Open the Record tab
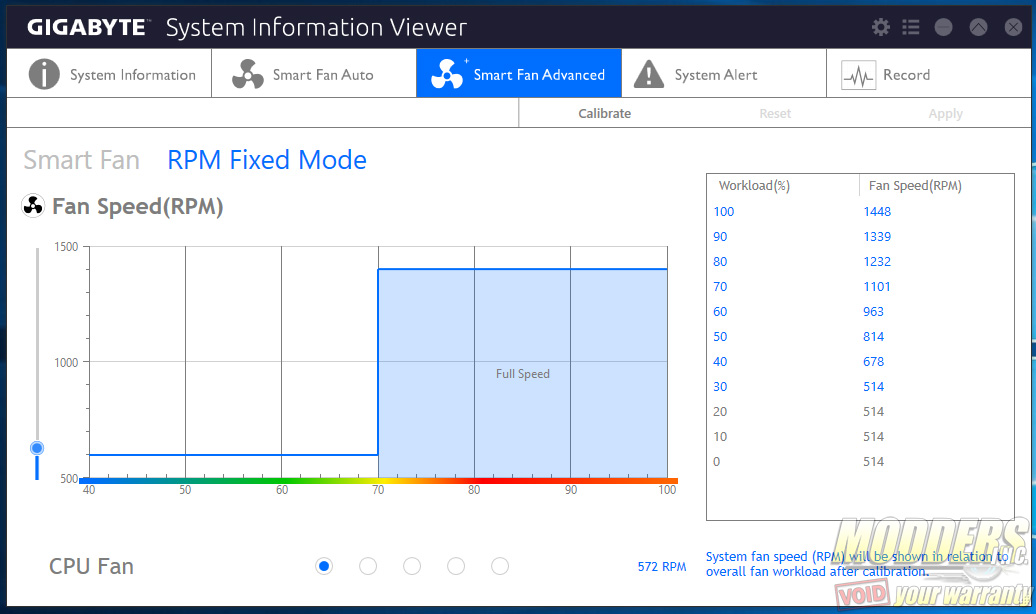This screenshot has height=614, width=1036. 928,73
